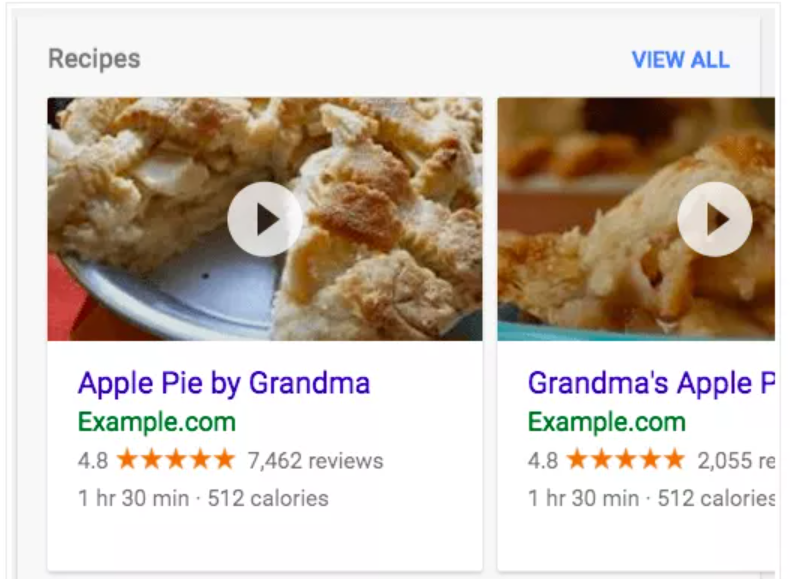
Task: Open the Grandma's Apple Pie title link
Action: 652,383
